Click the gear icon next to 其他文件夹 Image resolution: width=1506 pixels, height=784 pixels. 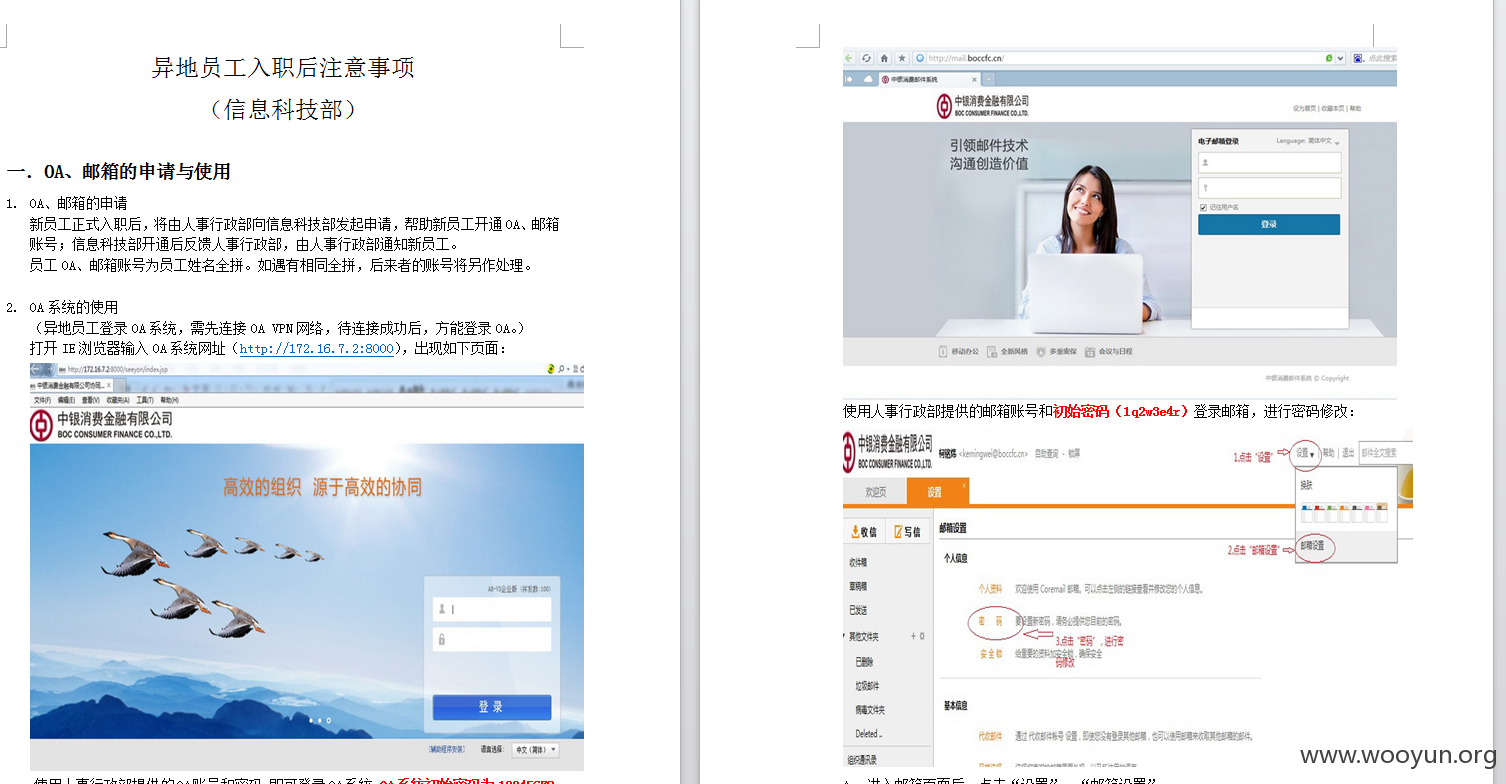(922, 636)
